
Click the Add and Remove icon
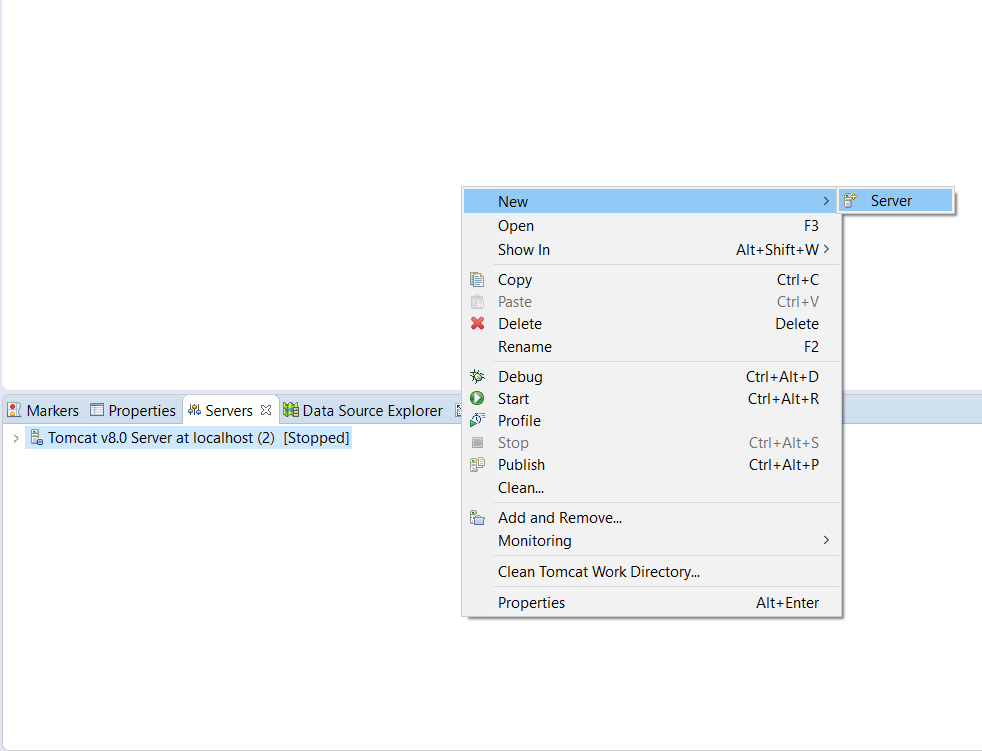click(477, 518)
